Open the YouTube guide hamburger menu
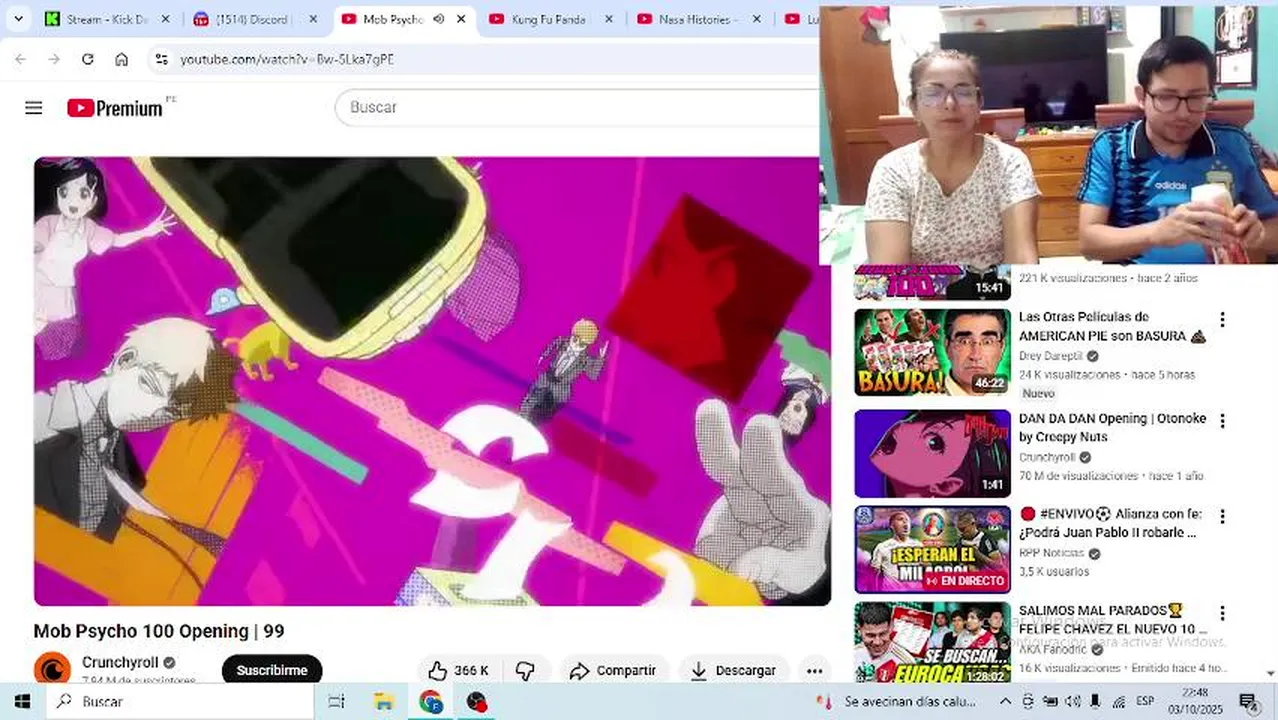The height and width of the screenshot is (720, 1278). 34,108
